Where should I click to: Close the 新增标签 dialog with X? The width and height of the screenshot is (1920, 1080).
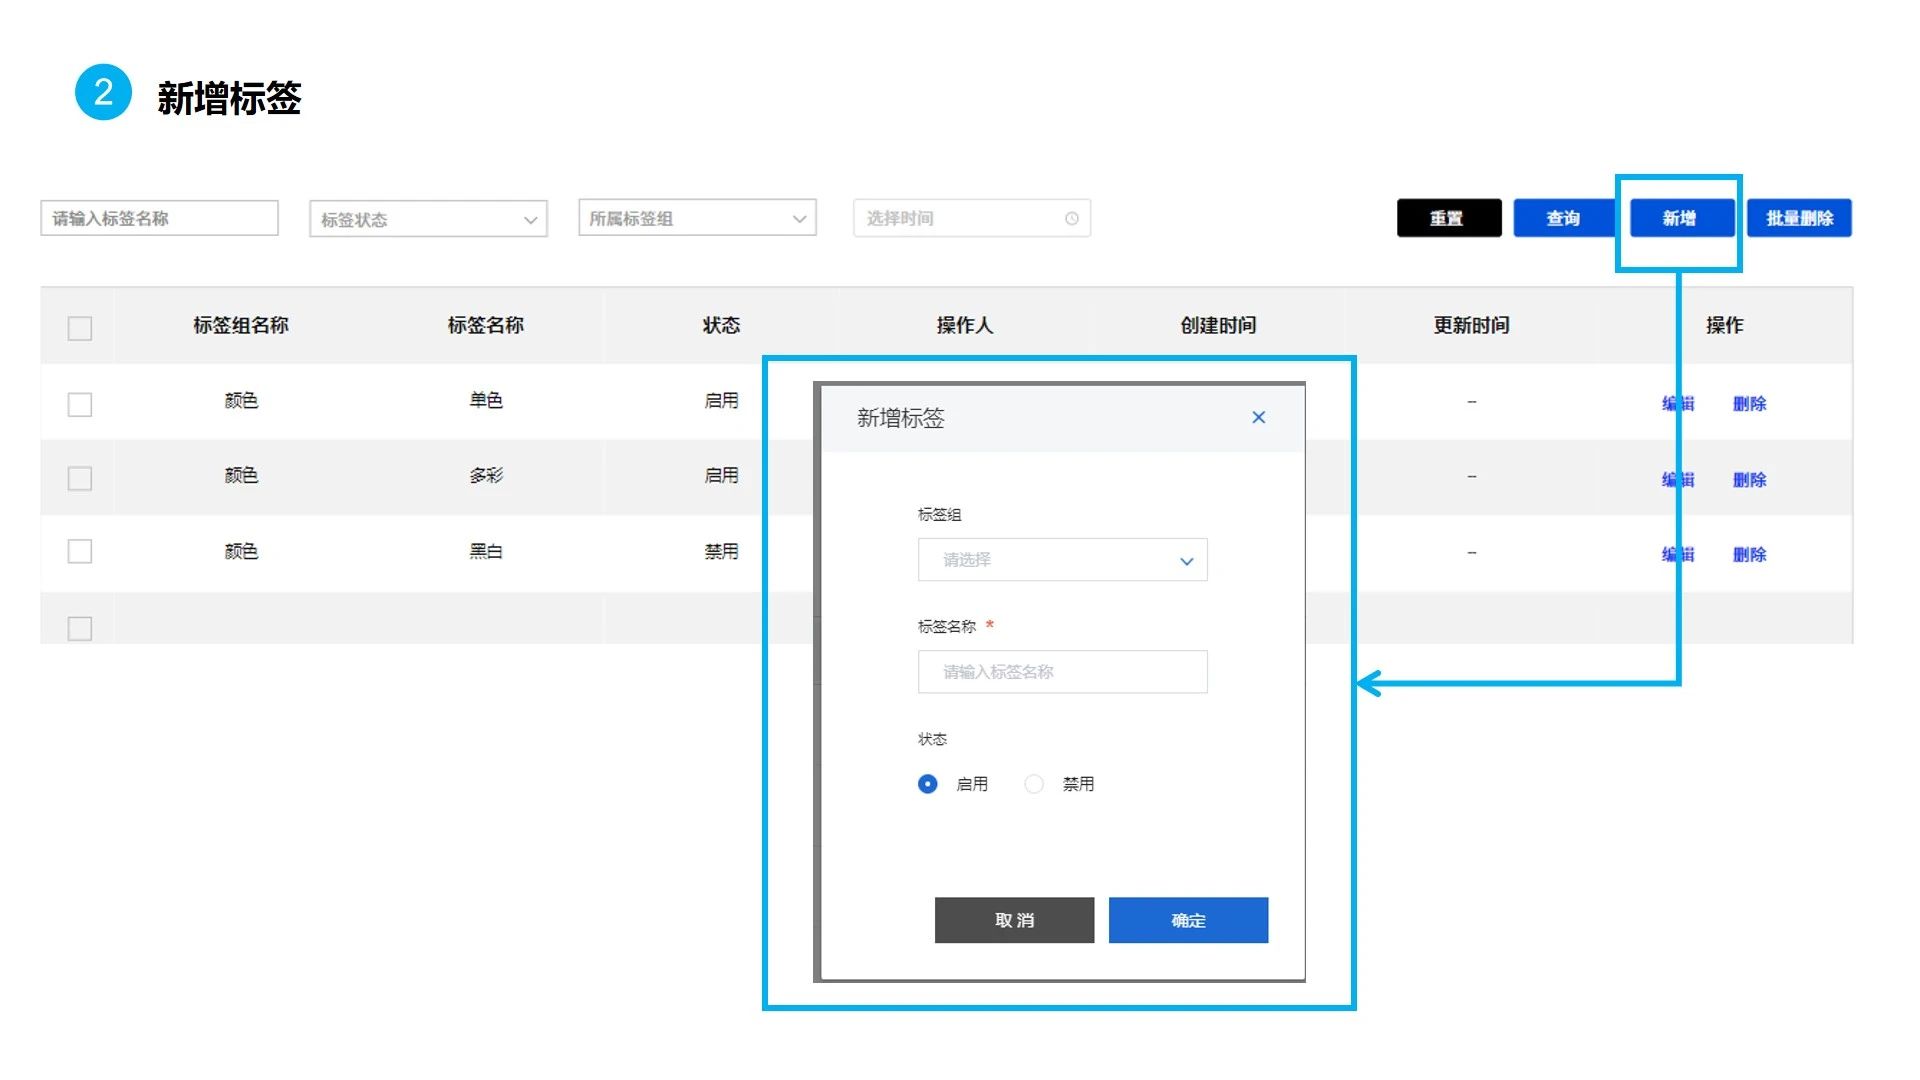click(x=1258, y=418)
